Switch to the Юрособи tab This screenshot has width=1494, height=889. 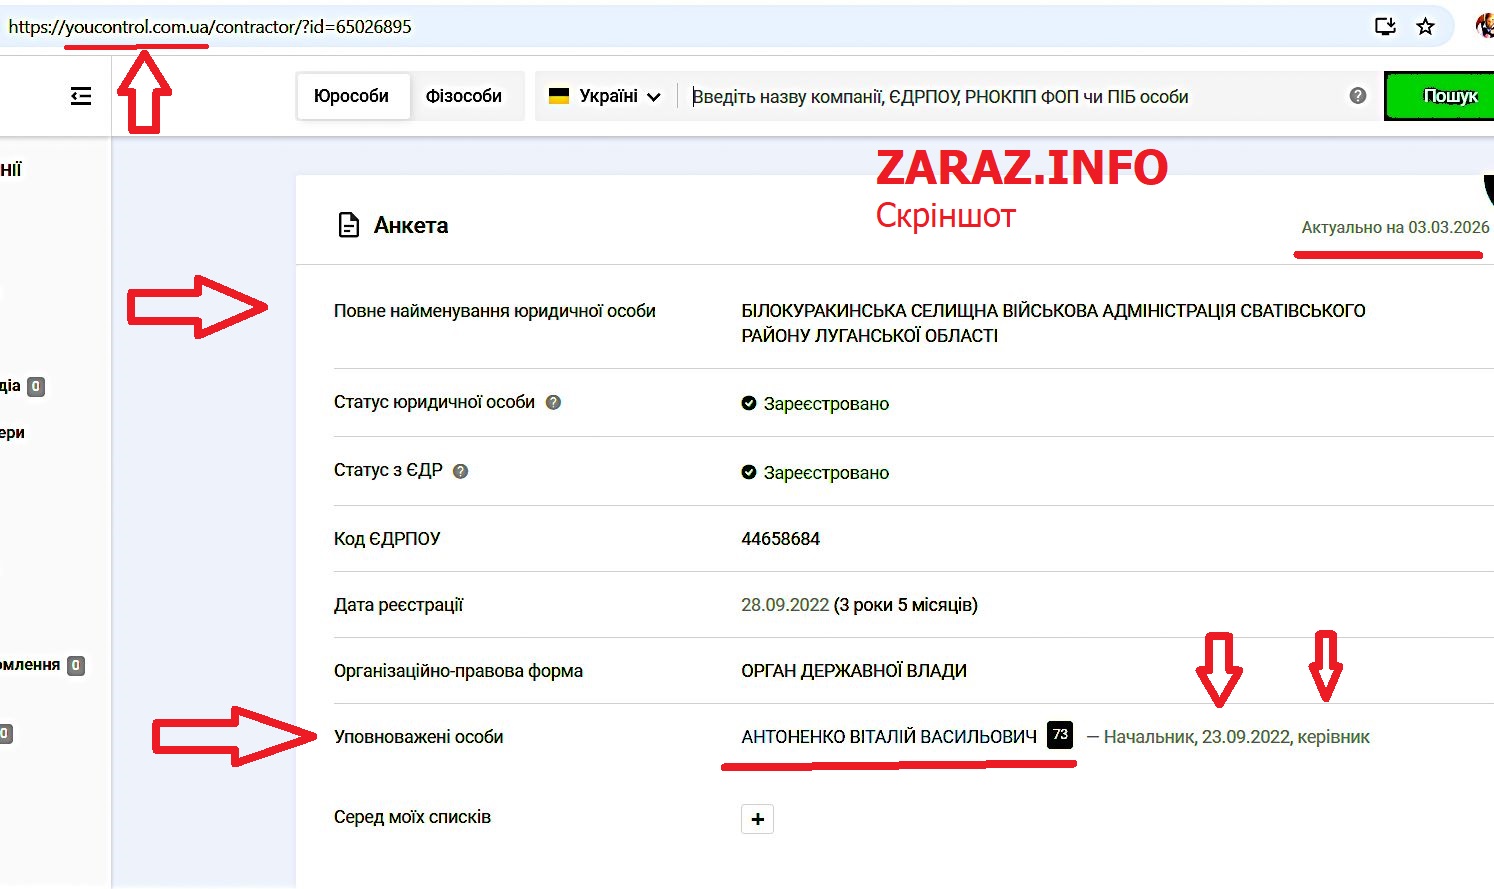tap(351, 96)
